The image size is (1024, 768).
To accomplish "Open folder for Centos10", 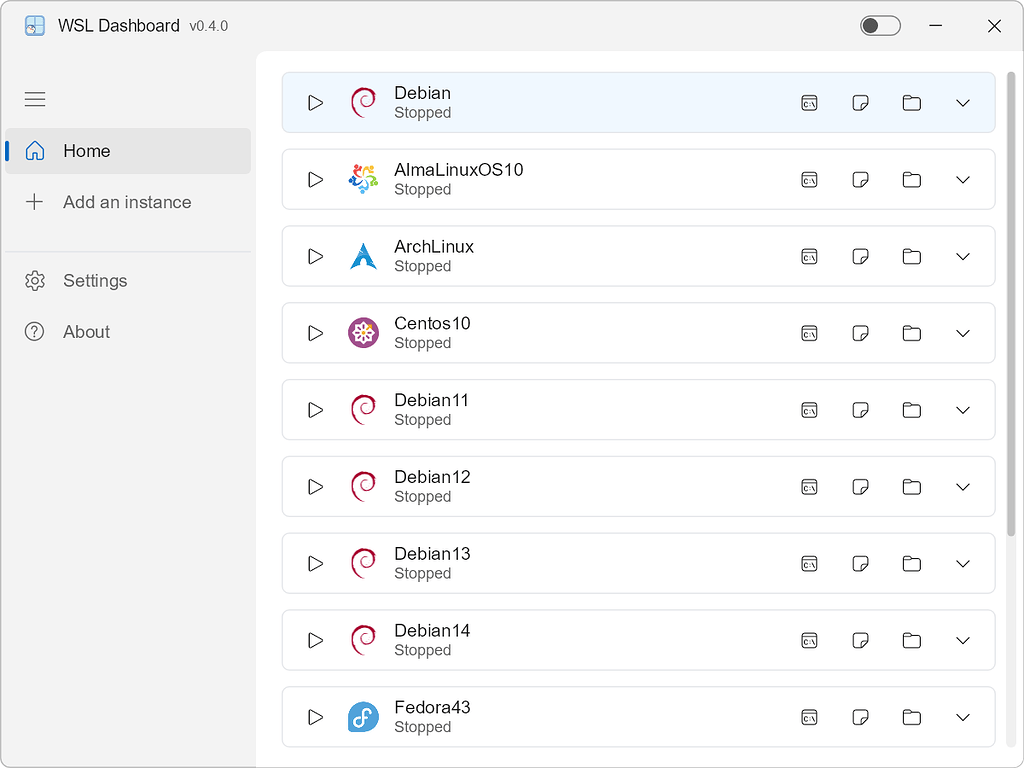I will coord(912,333).
